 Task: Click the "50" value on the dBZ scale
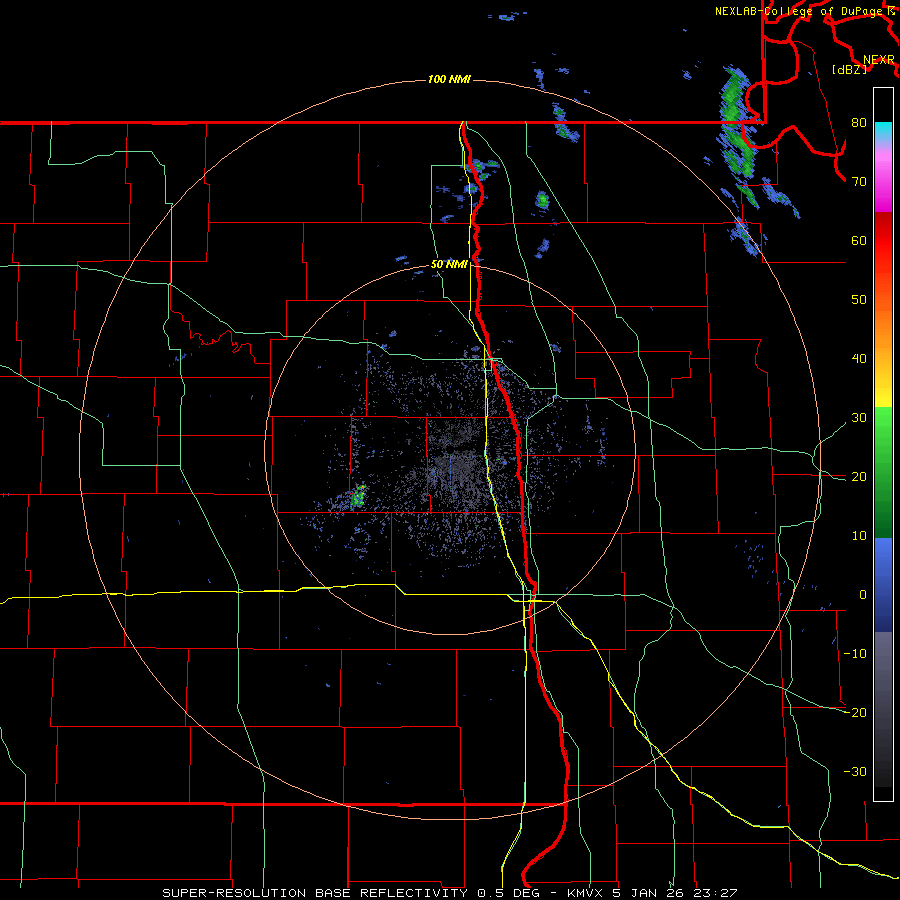[x=859, y=300]
